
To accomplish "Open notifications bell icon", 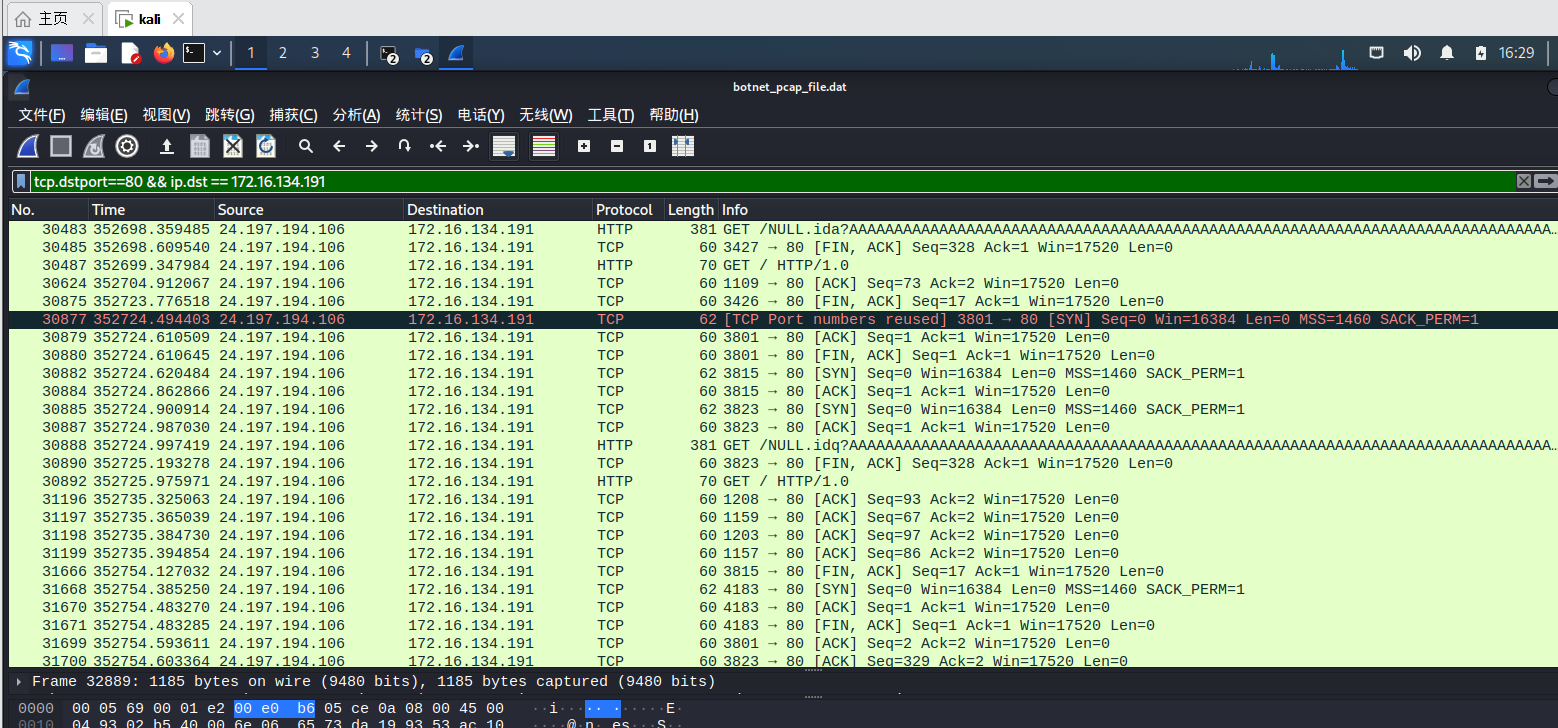I will [x=1447, y=53].
